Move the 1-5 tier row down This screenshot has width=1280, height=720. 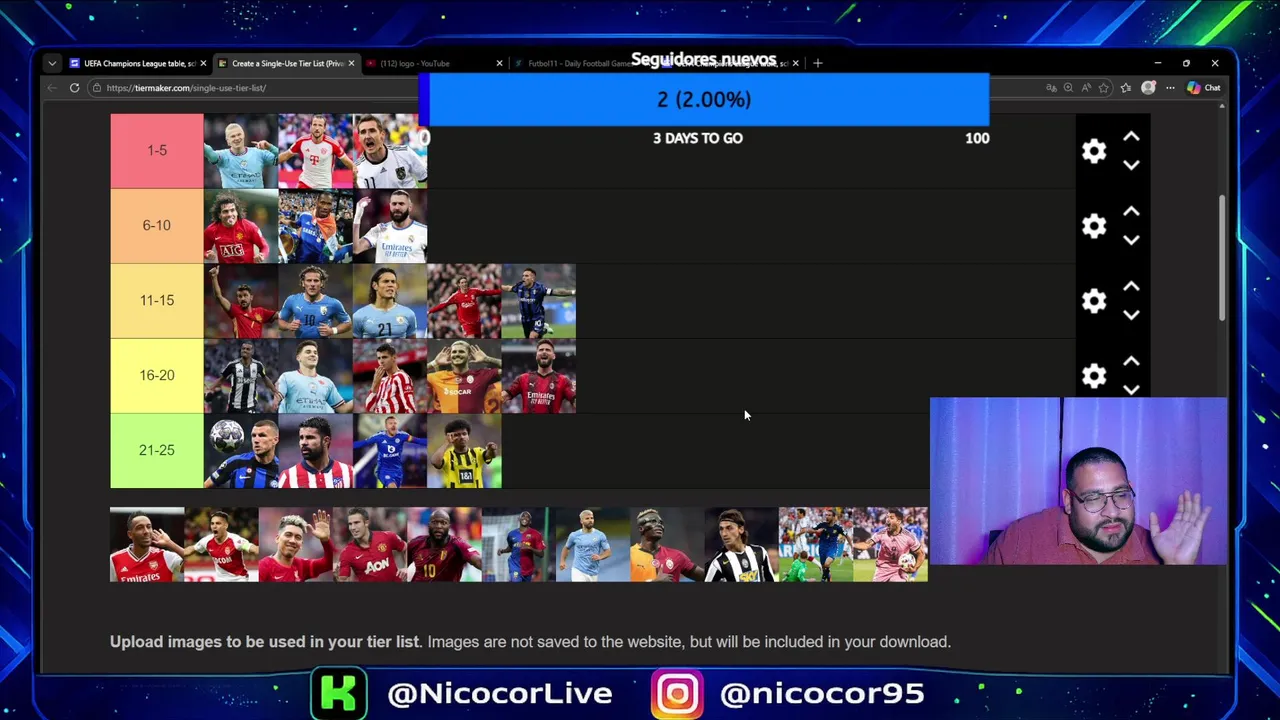[1131, 166]
